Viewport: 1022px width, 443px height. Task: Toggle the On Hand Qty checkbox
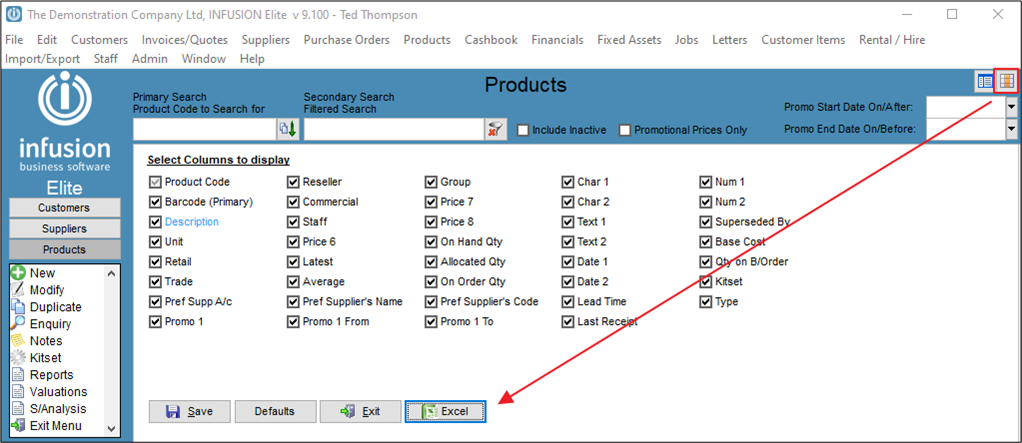point(430,242)
